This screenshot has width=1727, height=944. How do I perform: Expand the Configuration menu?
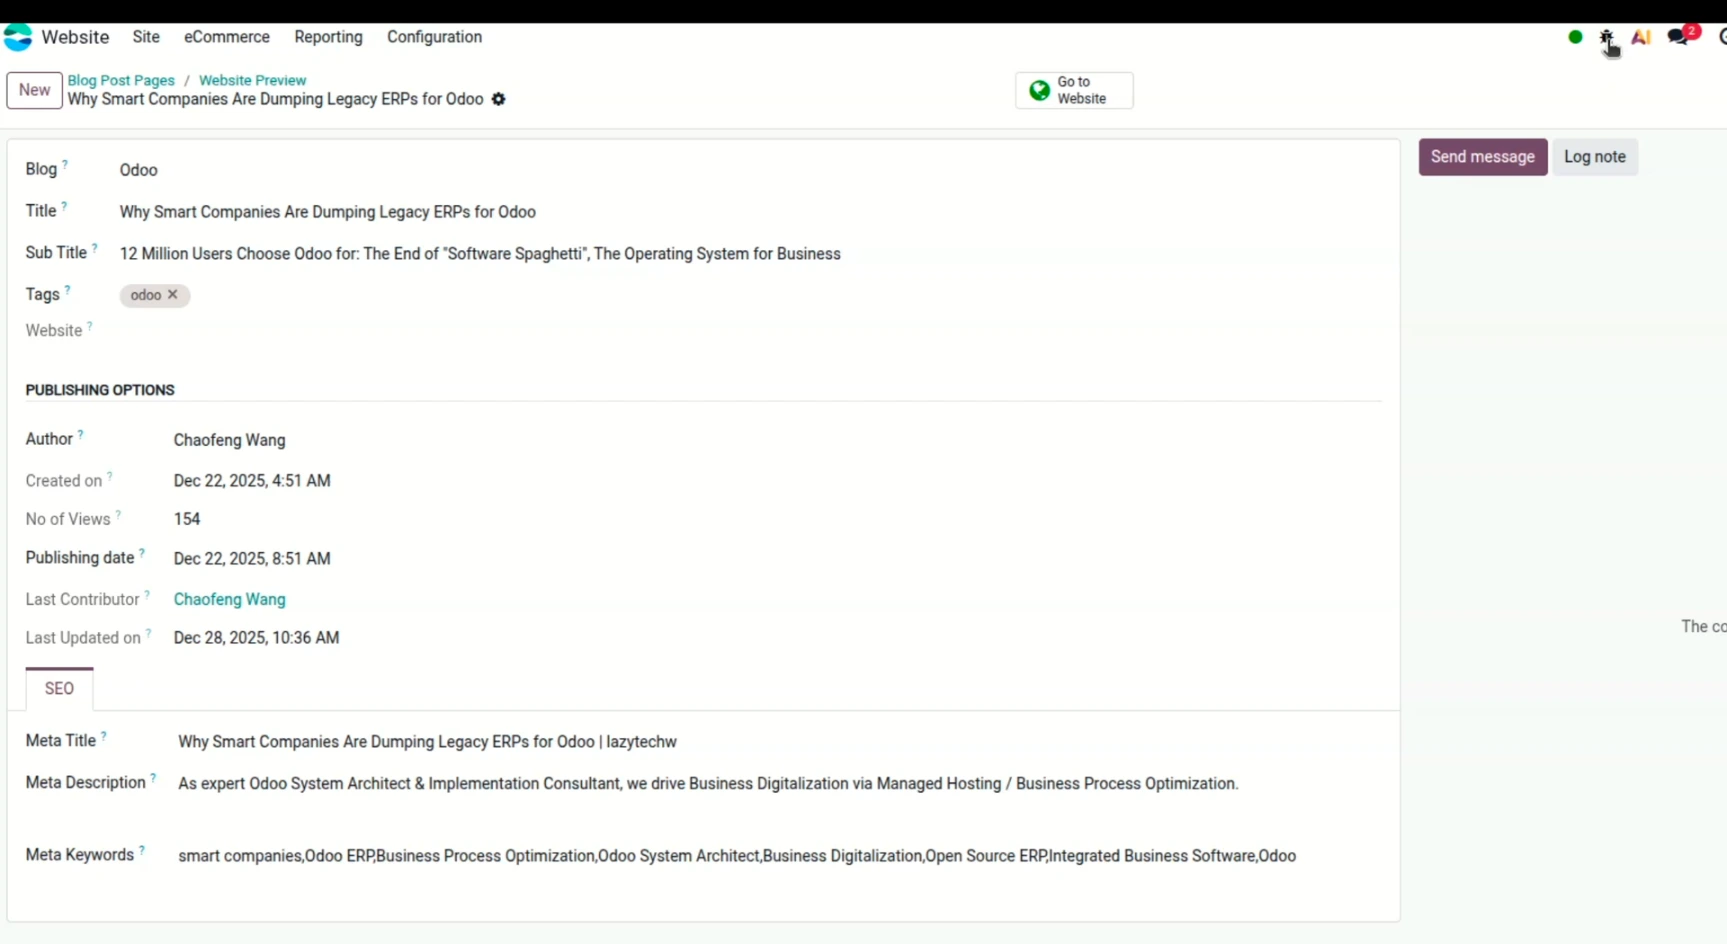434,37
